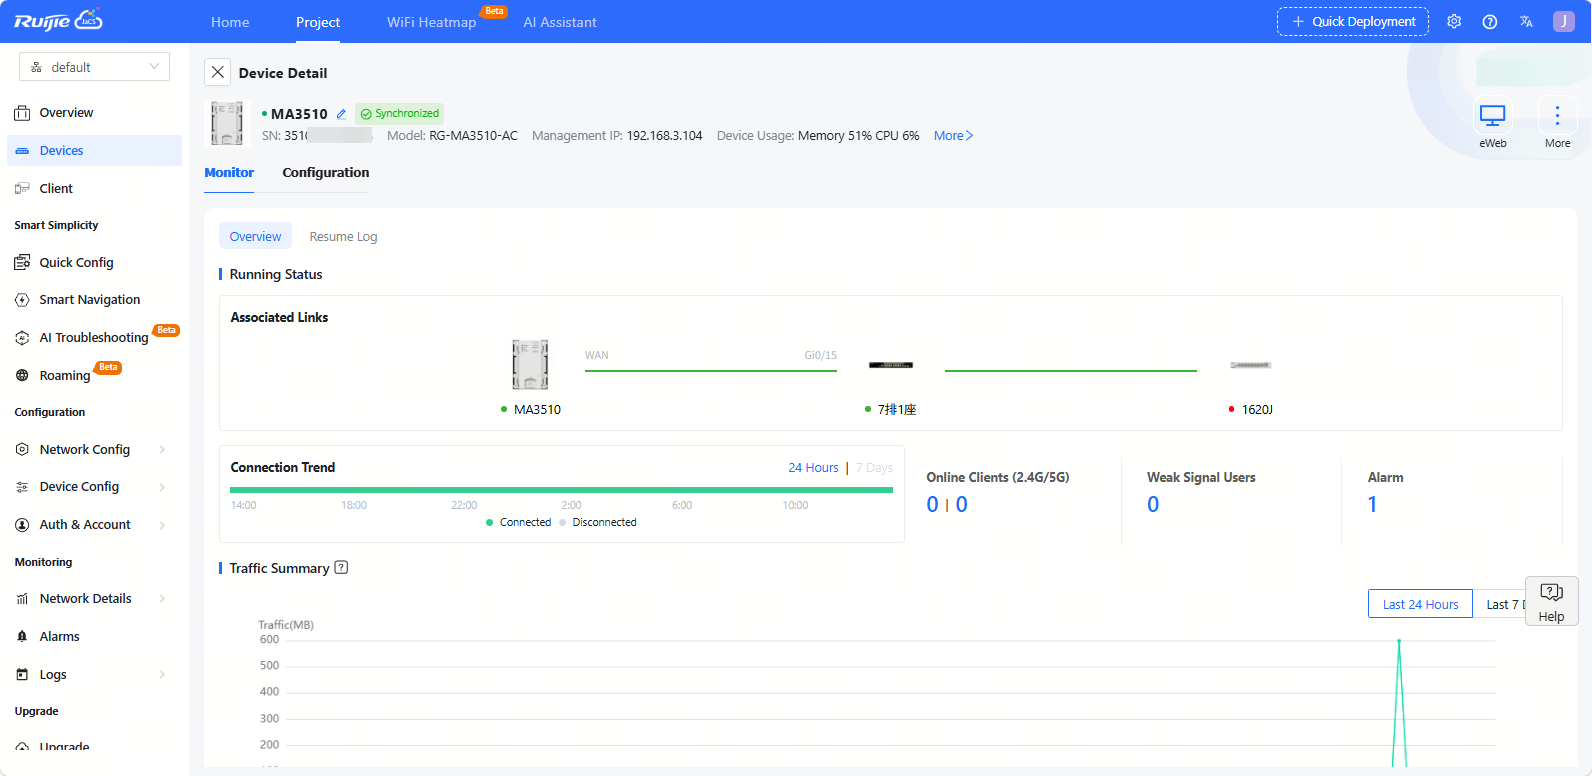Click the More link after CPU usage
Viewport: 1592px width, 776px height.
(953, 136)
